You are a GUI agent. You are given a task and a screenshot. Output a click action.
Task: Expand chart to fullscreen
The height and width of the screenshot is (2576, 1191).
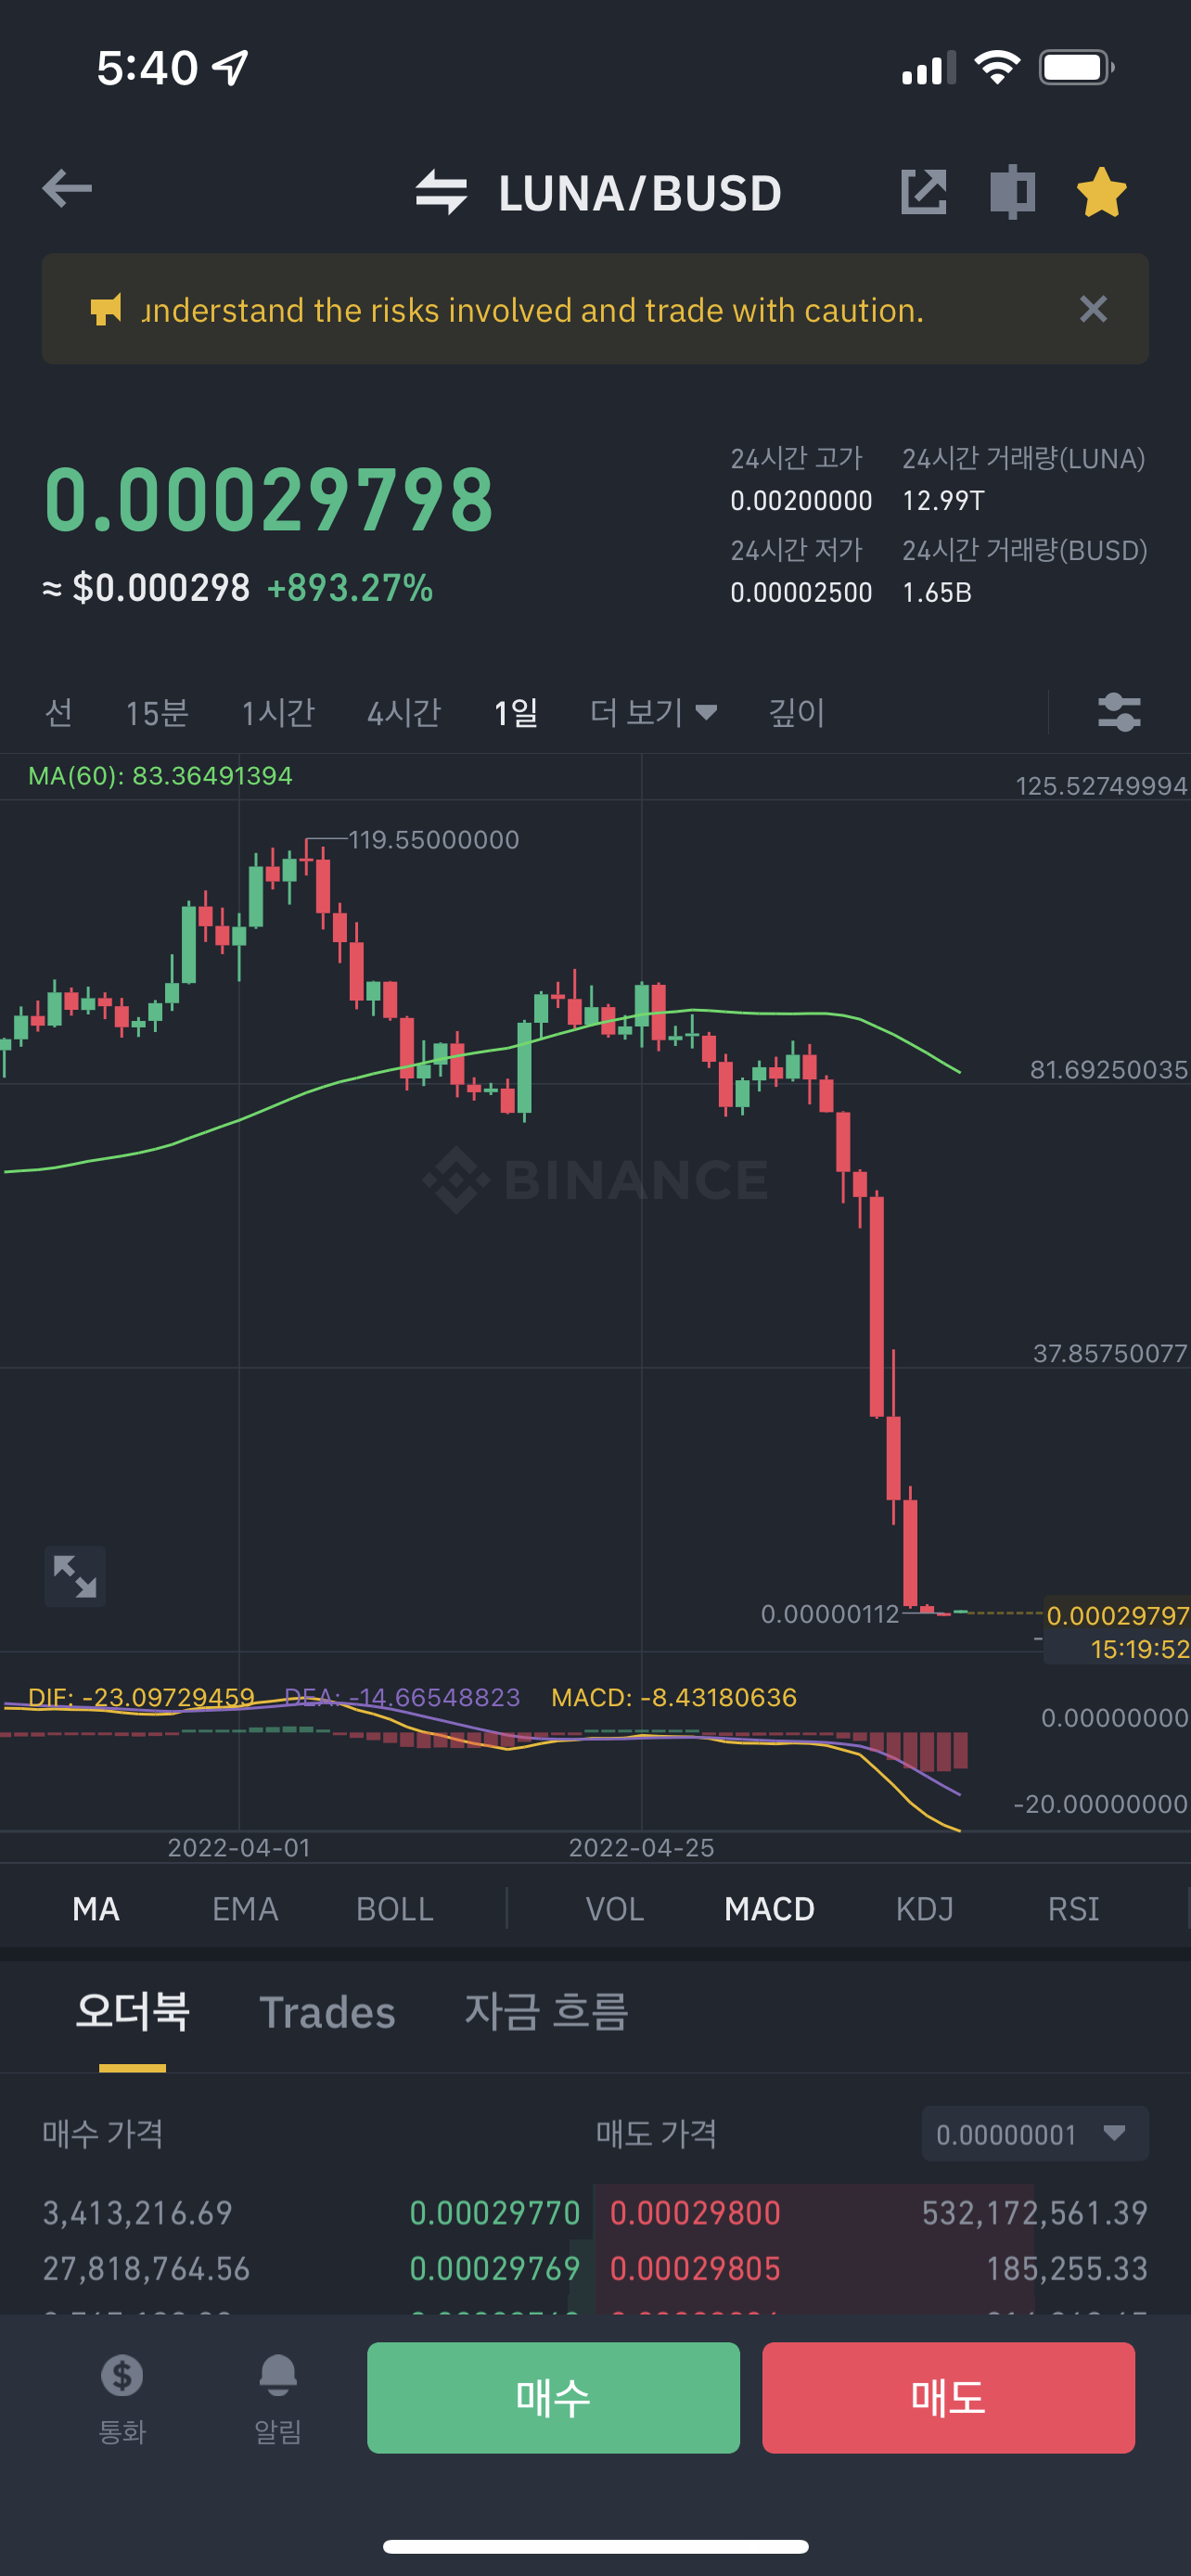(75, 1576)
